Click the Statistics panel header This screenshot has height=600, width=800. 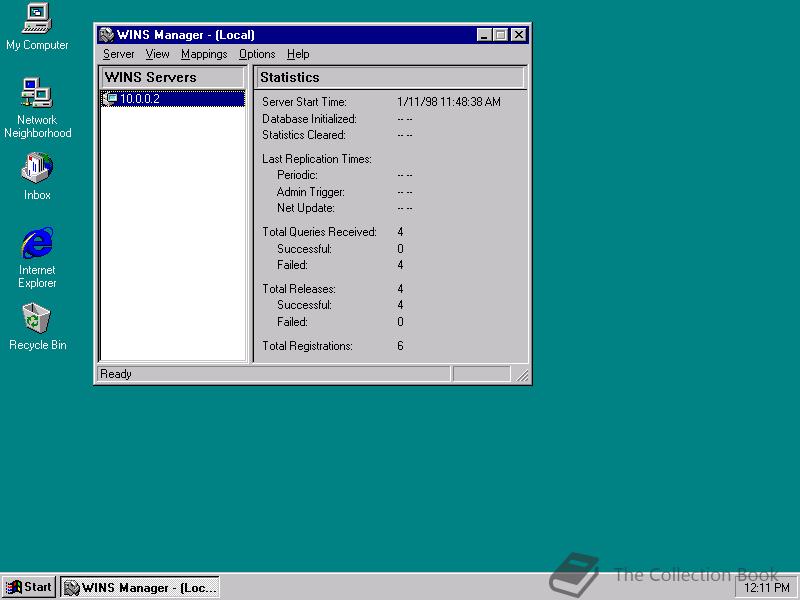coord(390,78)
